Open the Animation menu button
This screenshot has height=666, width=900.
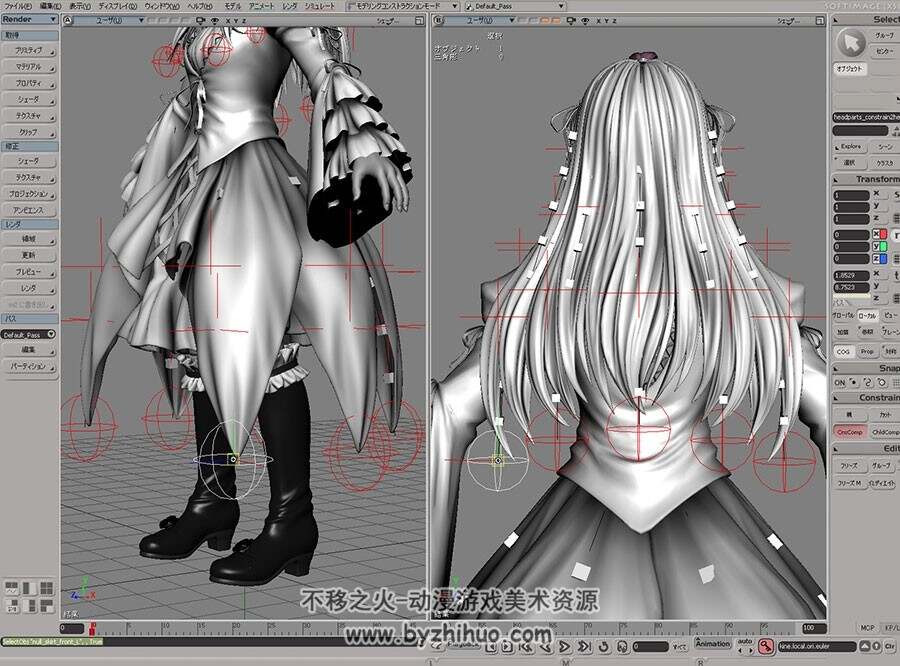pyautogui.click(x=712, y=644)
